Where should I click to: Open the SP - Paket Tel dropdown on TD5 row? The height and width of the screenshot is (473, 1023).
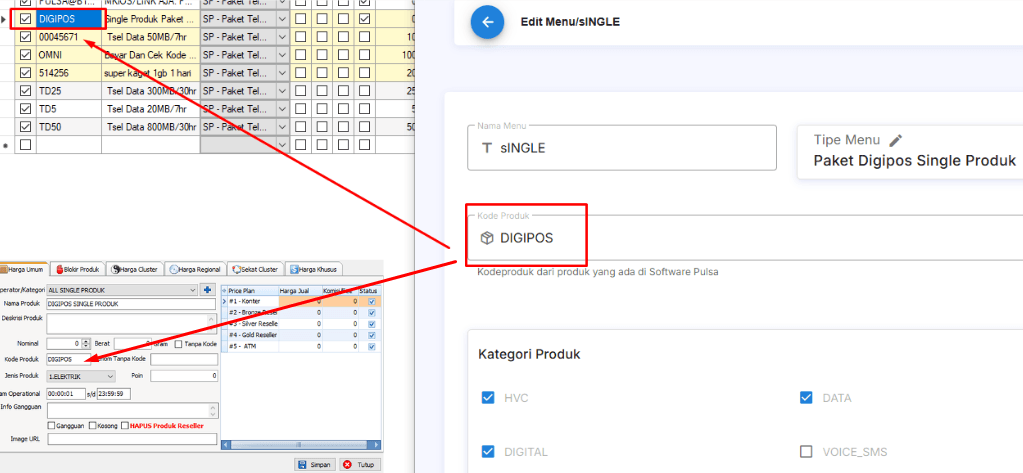(x=282, y=108)
